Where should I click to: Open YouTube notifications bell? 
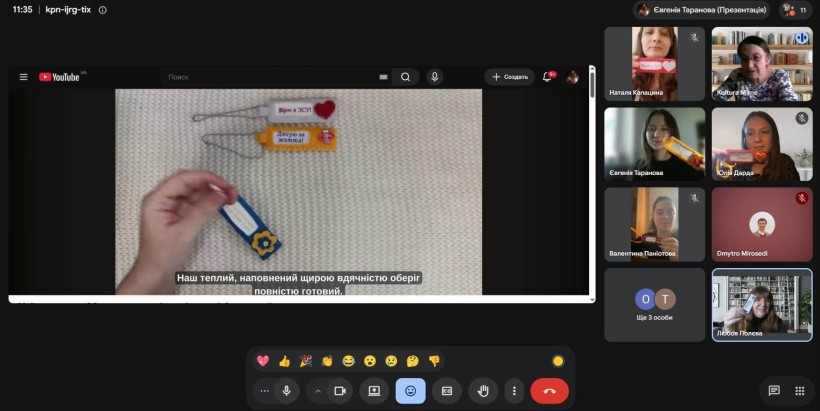[x=548, y=76]
